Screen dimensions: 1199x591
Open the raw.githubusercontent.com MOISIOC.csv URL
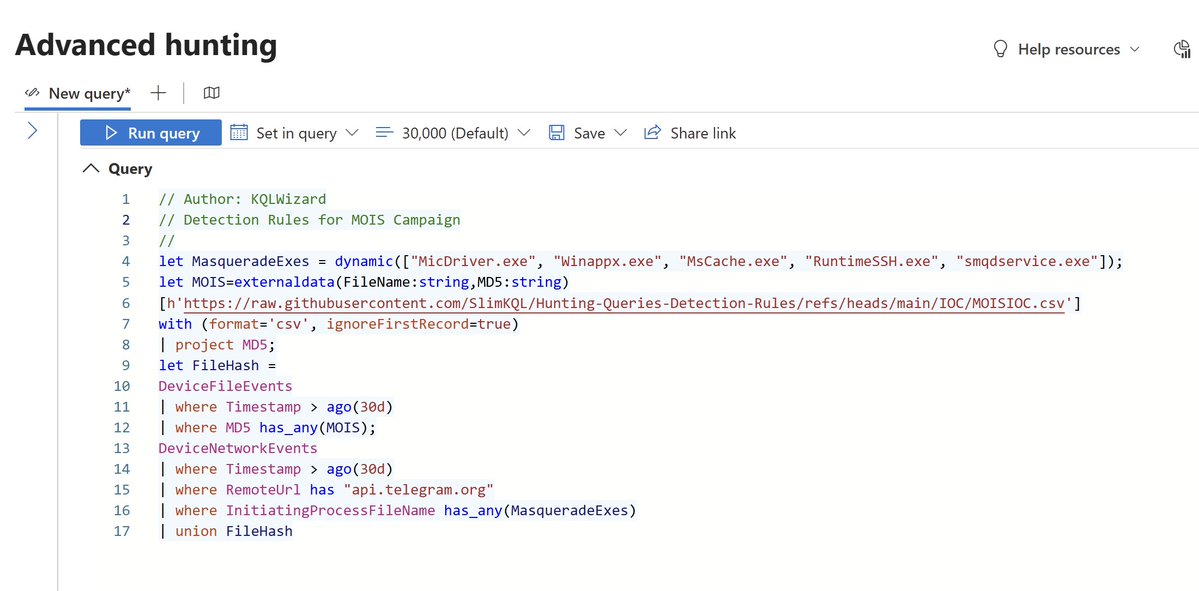[624, 304]
